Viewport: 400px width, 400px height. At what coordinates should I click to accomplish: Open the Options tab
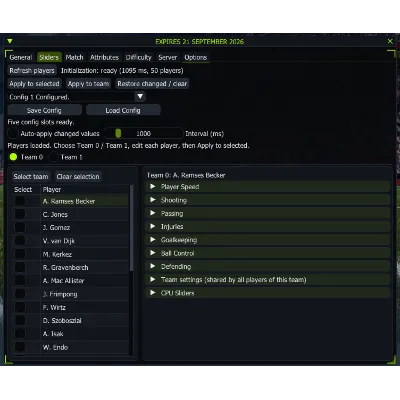tap(196, 57)
